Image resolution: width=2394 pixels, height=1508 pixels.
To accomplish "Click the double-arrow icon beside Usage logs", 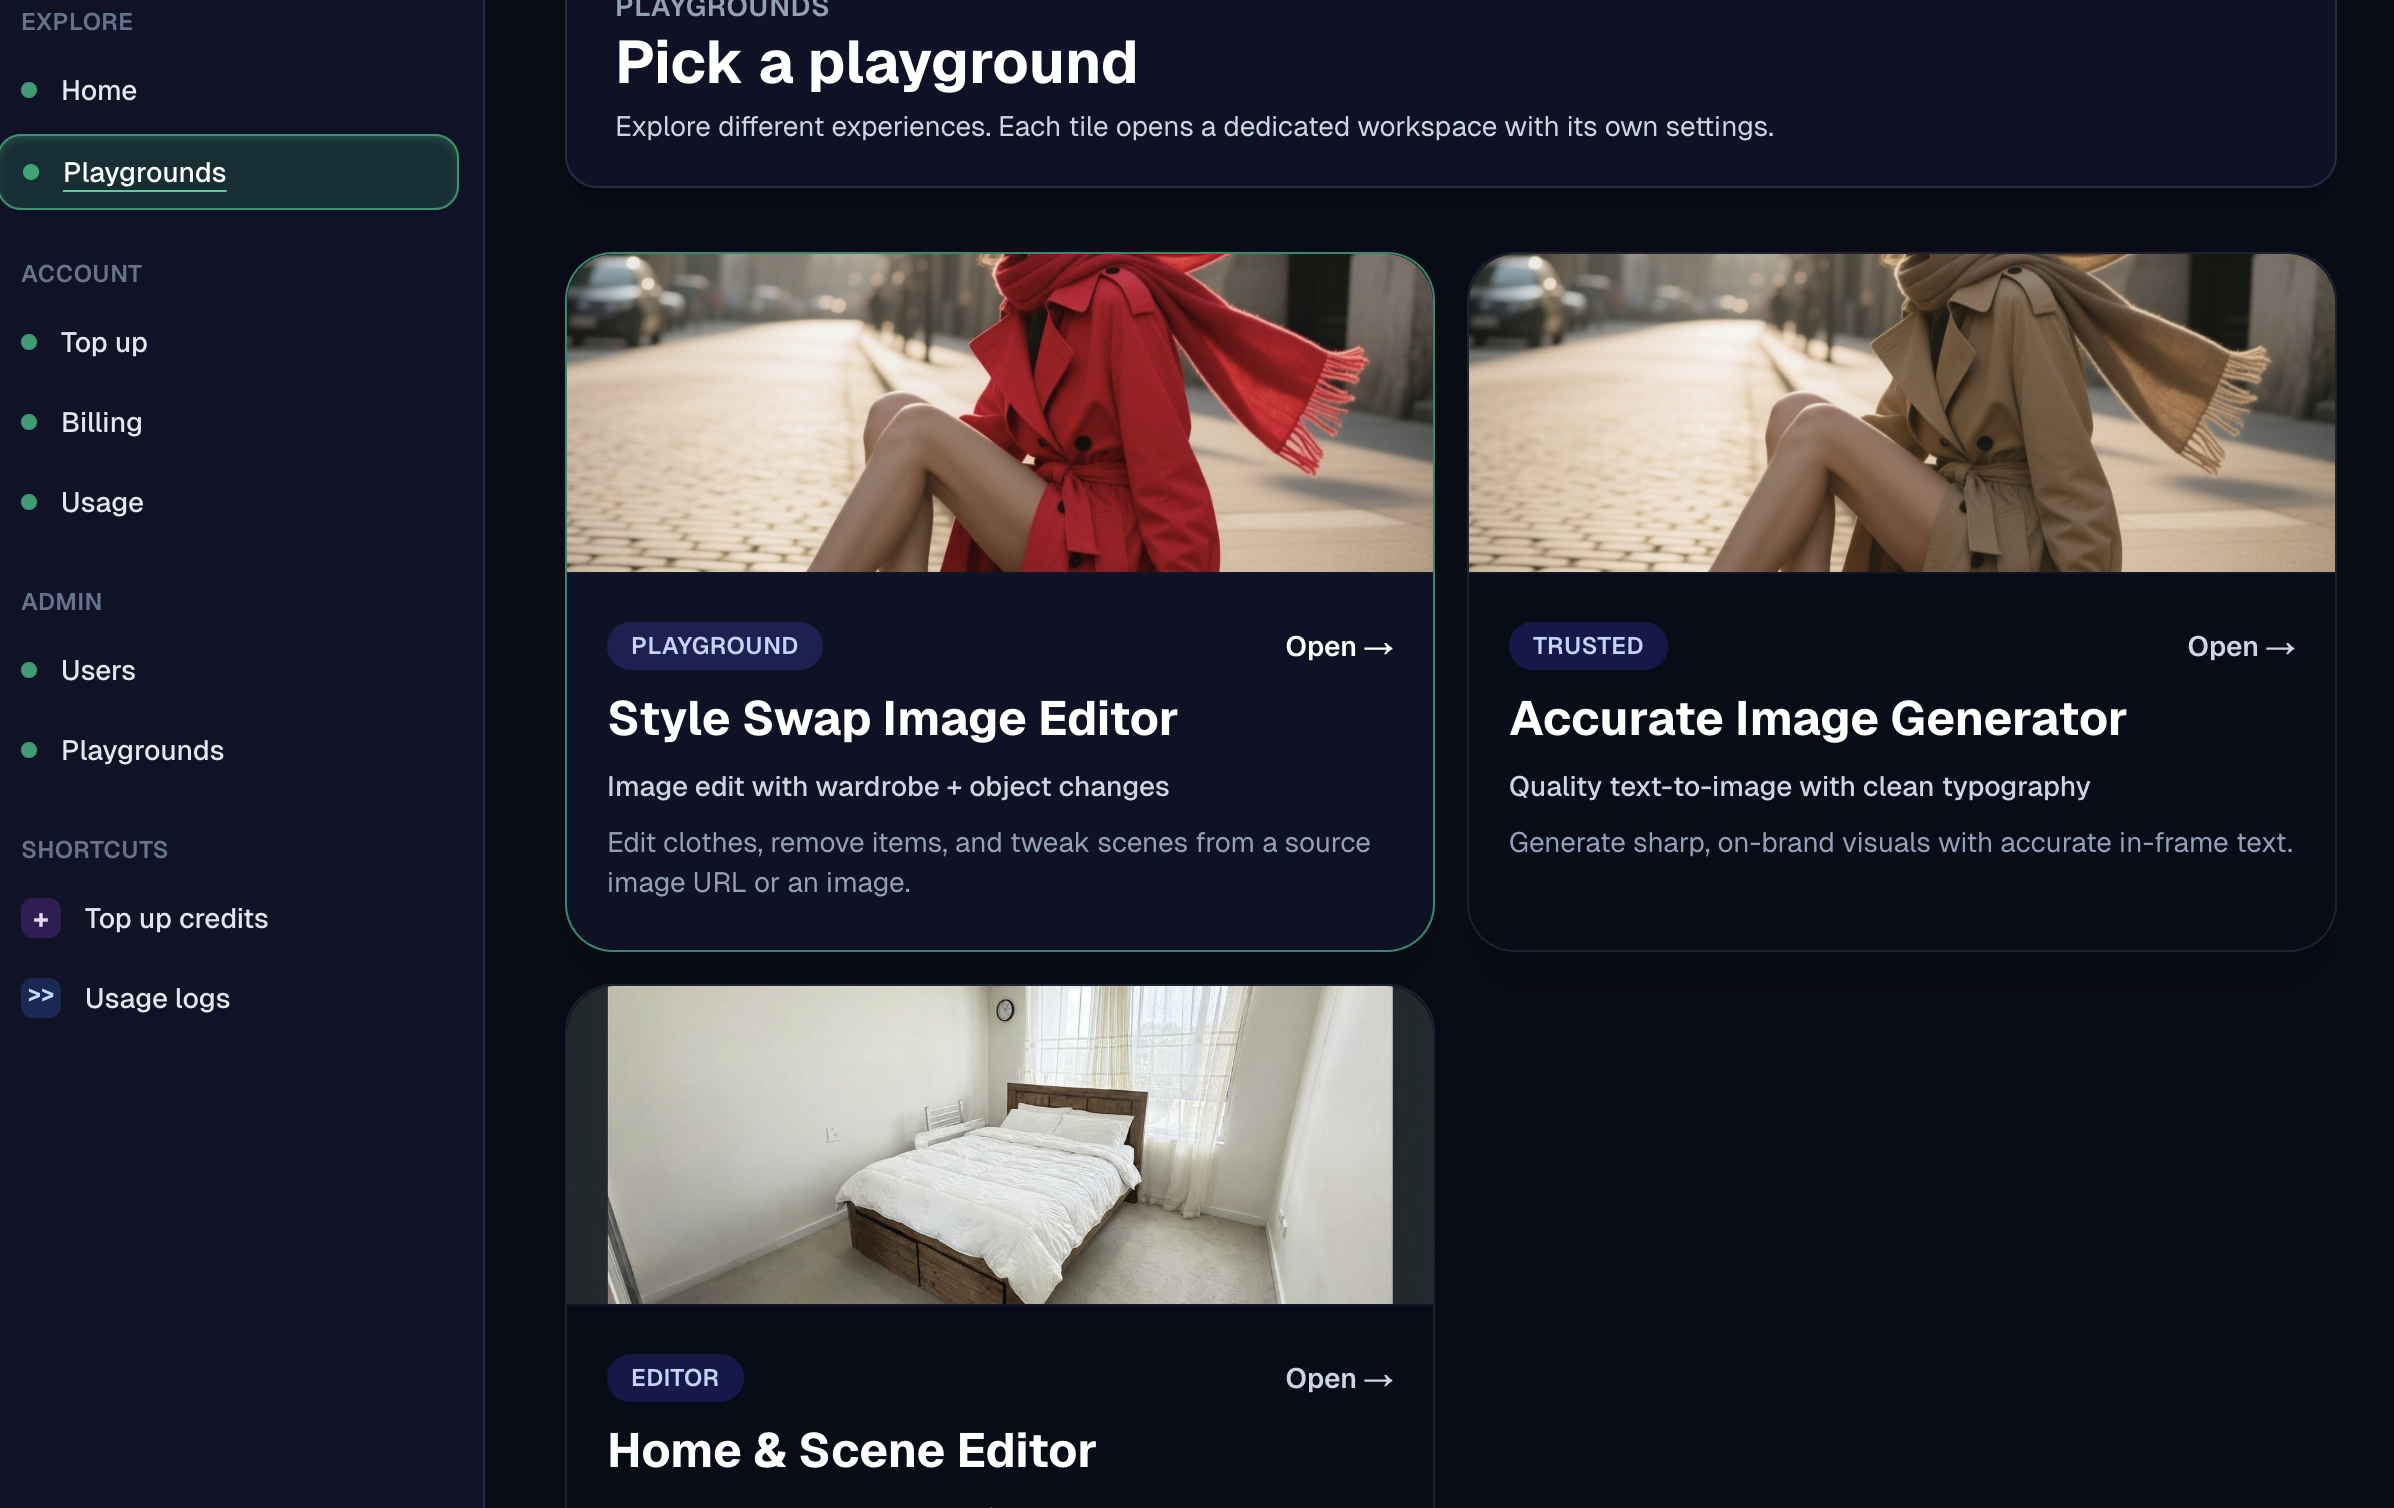I will 41,997.
